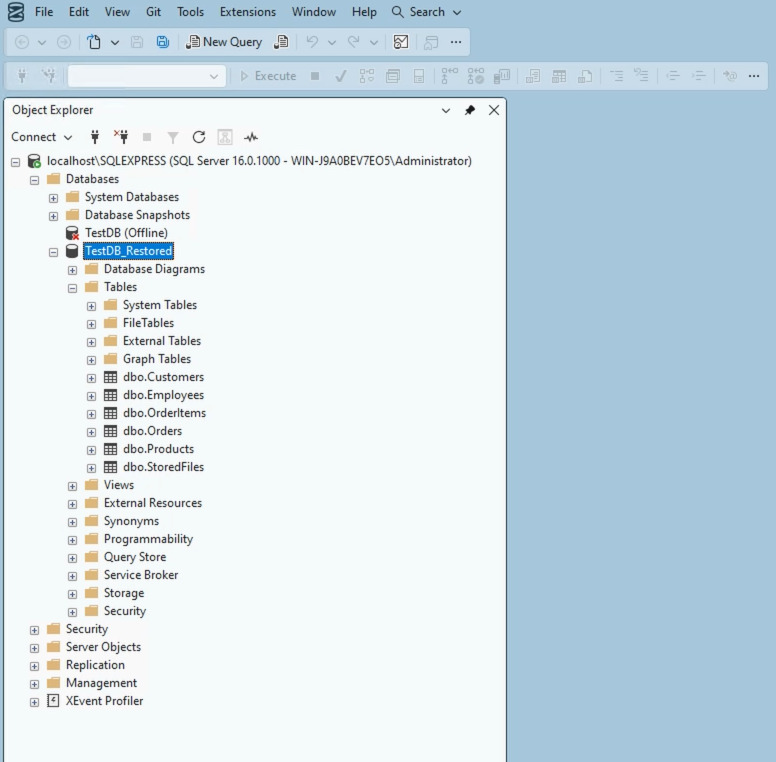Click the Save icon in toolbar

[137, 42]
